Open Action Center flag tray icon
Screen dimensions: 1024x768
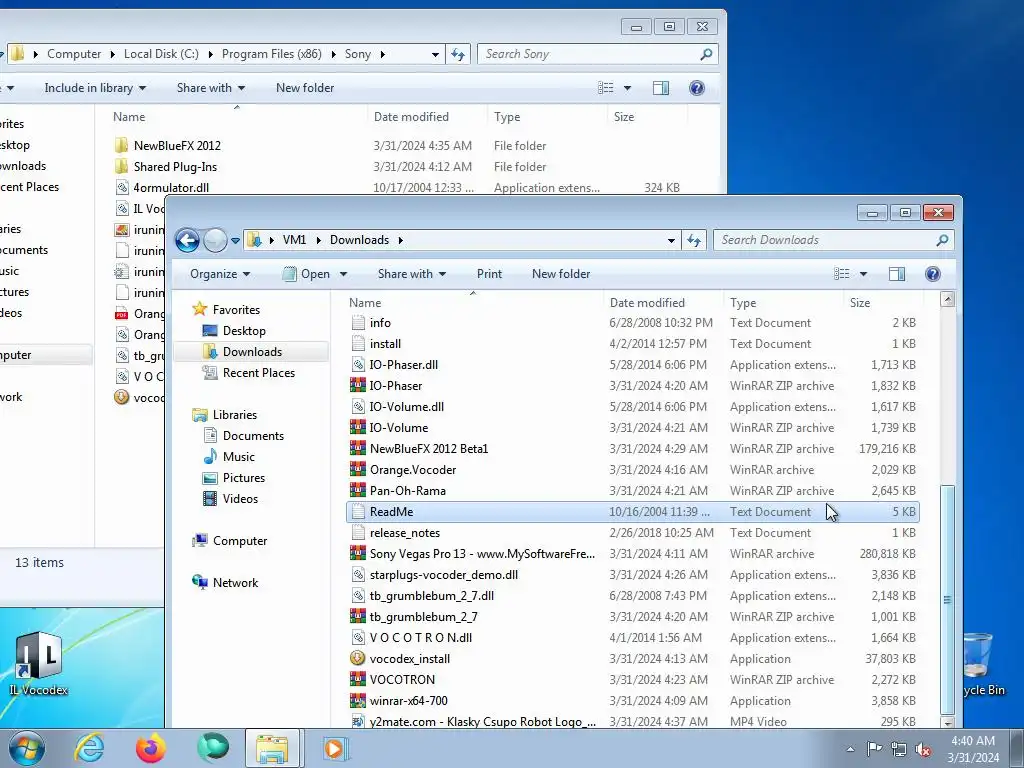pos(874,749)
